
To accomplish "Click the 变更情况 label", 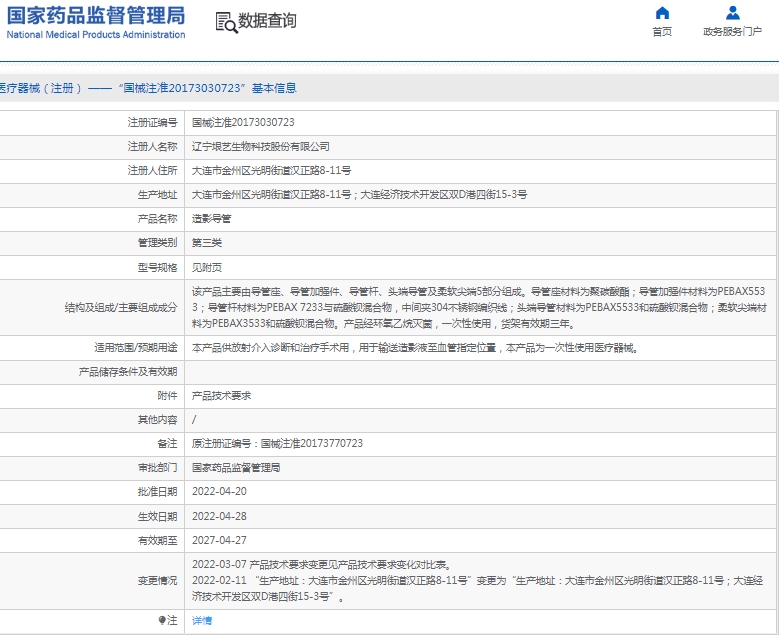I will pyautogui.click(x=157, y=580).
